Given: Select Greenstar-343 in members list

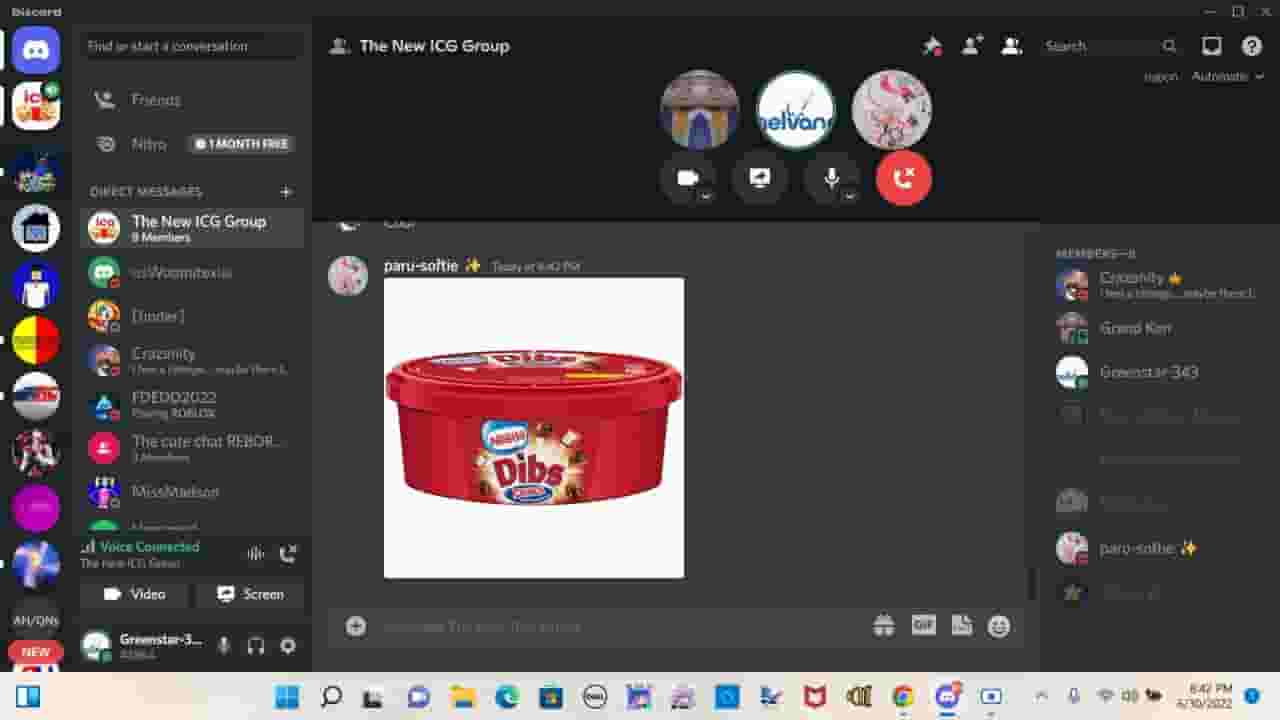Looking at the screenshot, I should (1158, 372).
